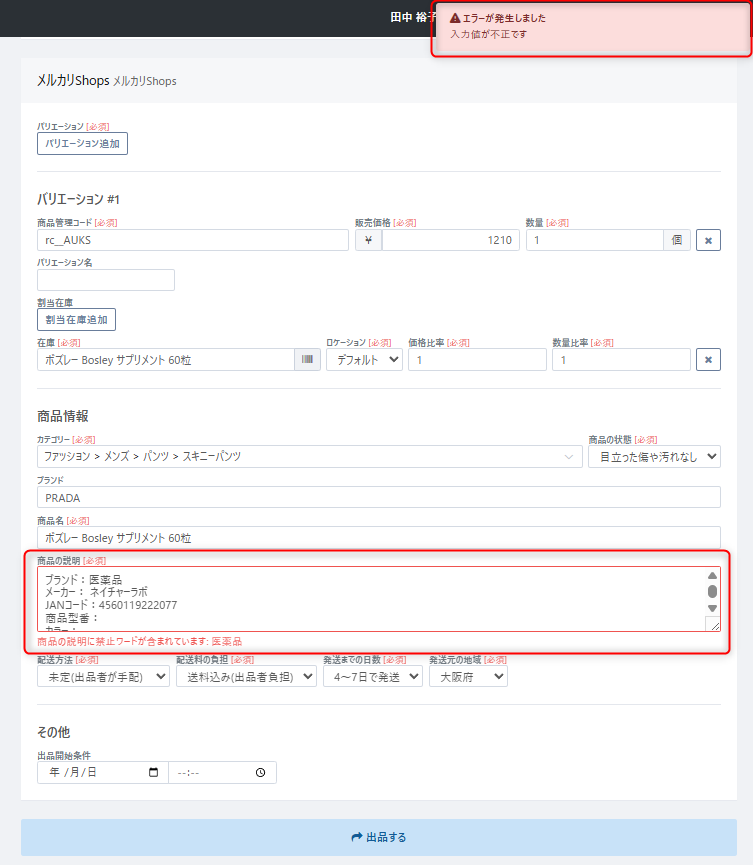Screen dimensions: 753x865
Task: Click the description scrollbar up arrow
Action: click(x=712, y=575)
